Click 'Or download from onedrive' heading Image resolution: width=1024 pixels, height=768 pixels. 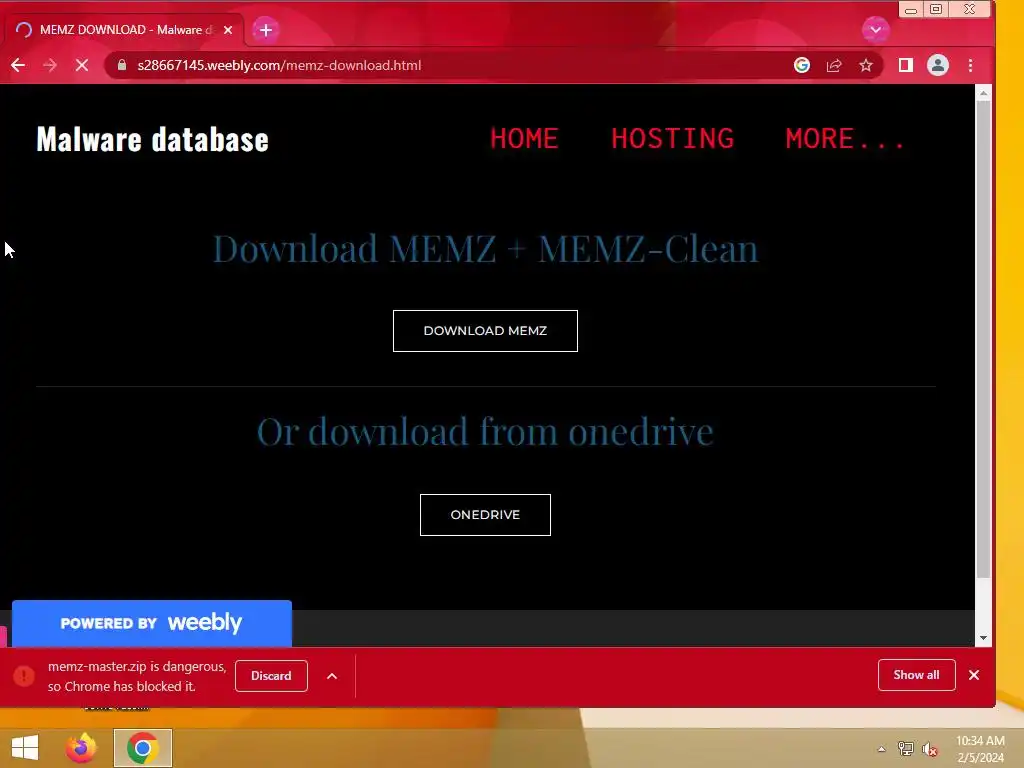pos(485,432)
